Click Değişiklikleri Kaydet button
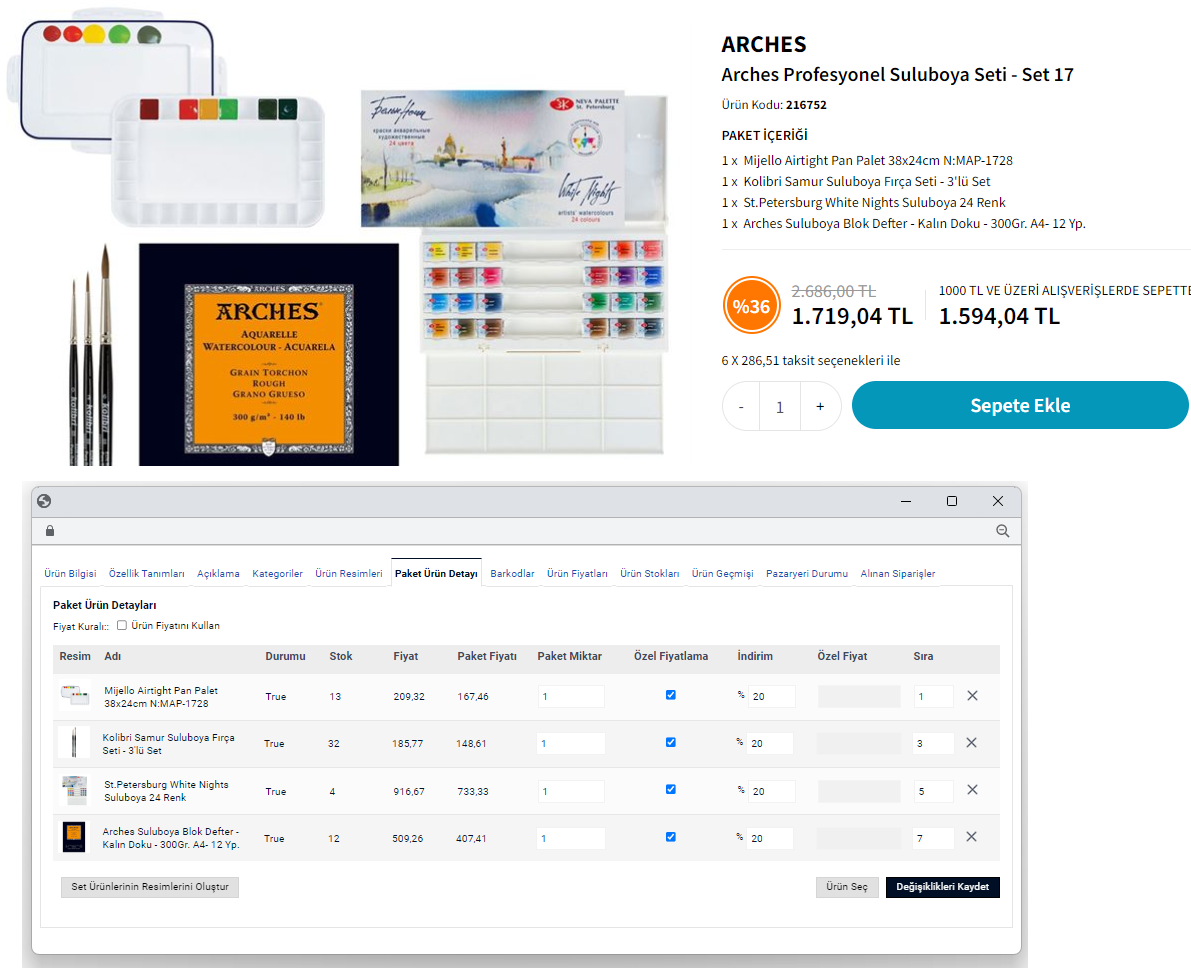The width and height of the screenshot is (1191, 977). [x=943, y=887]
